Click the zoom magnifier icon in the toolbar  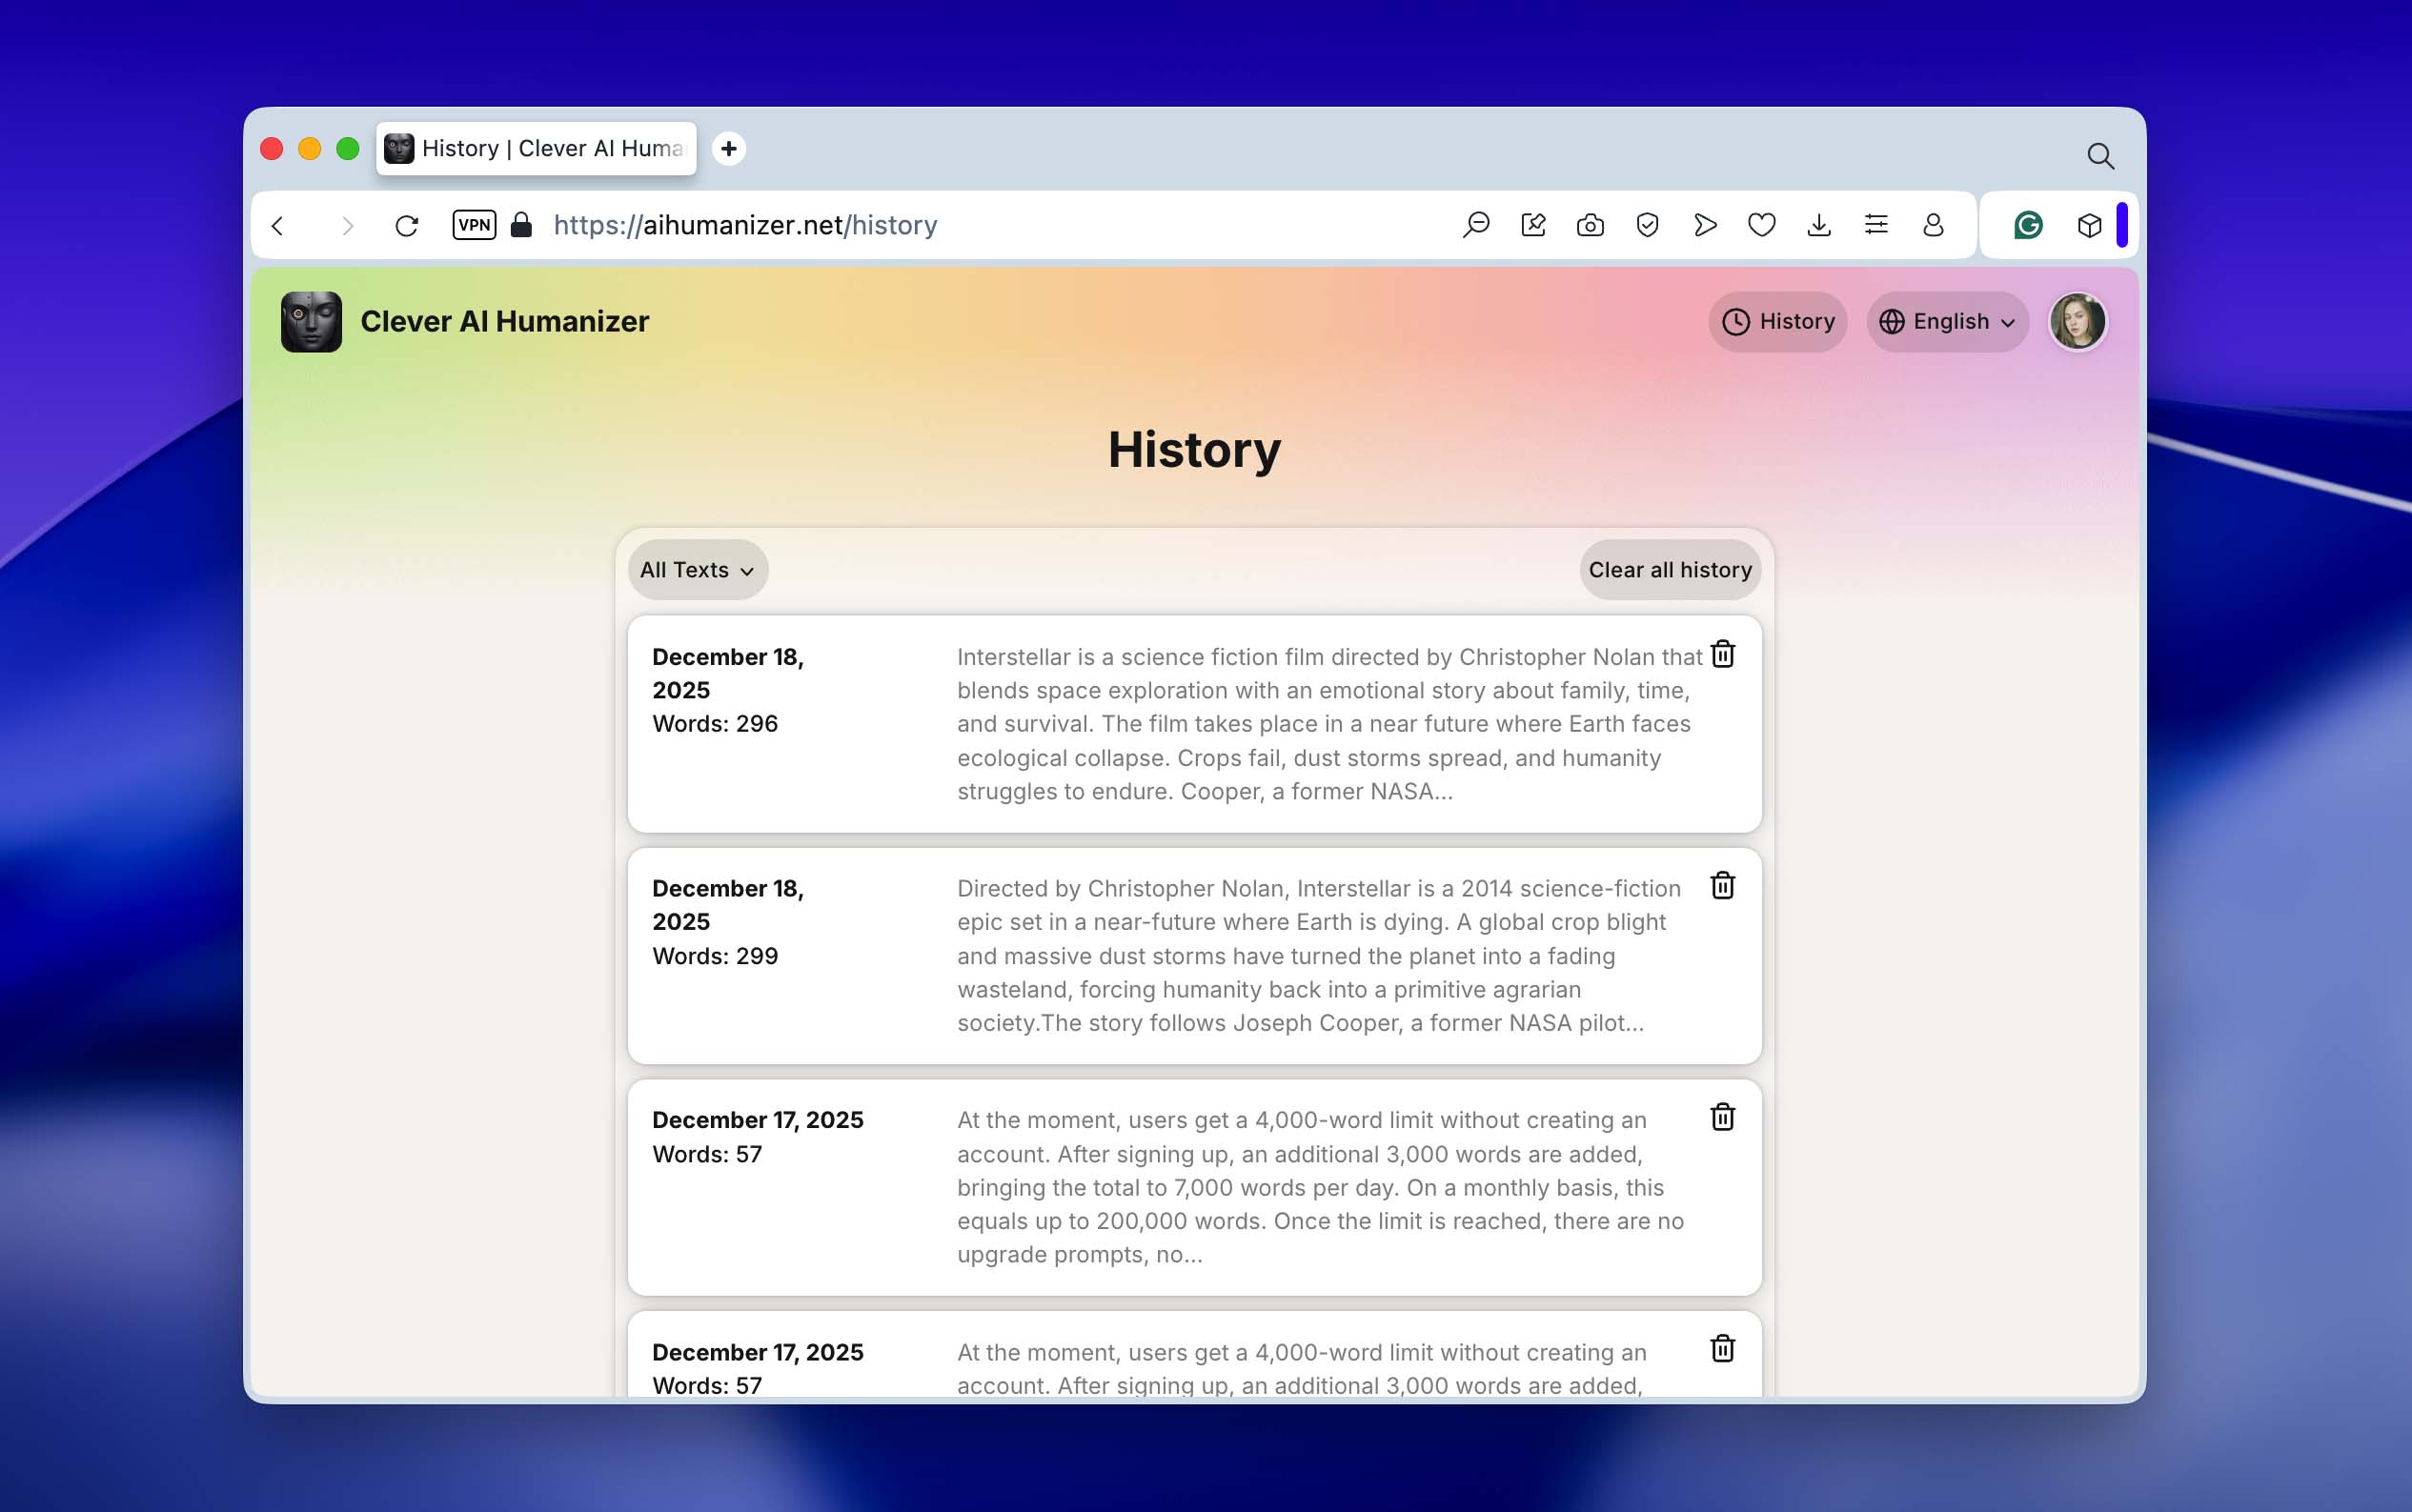tap(1476, 225)
